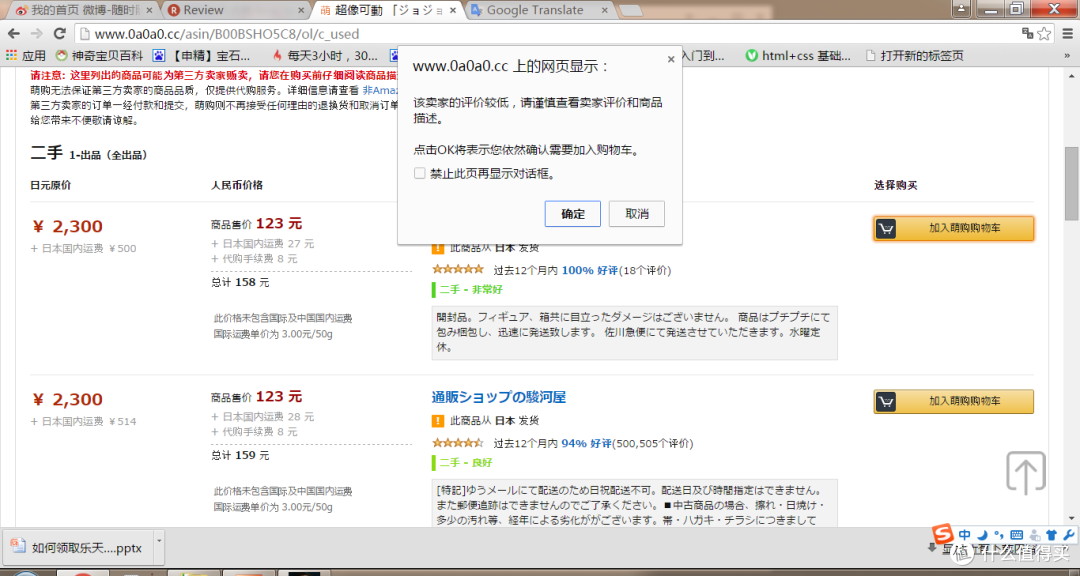Click the first seller's star rating
The height and width of the screenshot is (576, 1080).
[x=457, y=269]
